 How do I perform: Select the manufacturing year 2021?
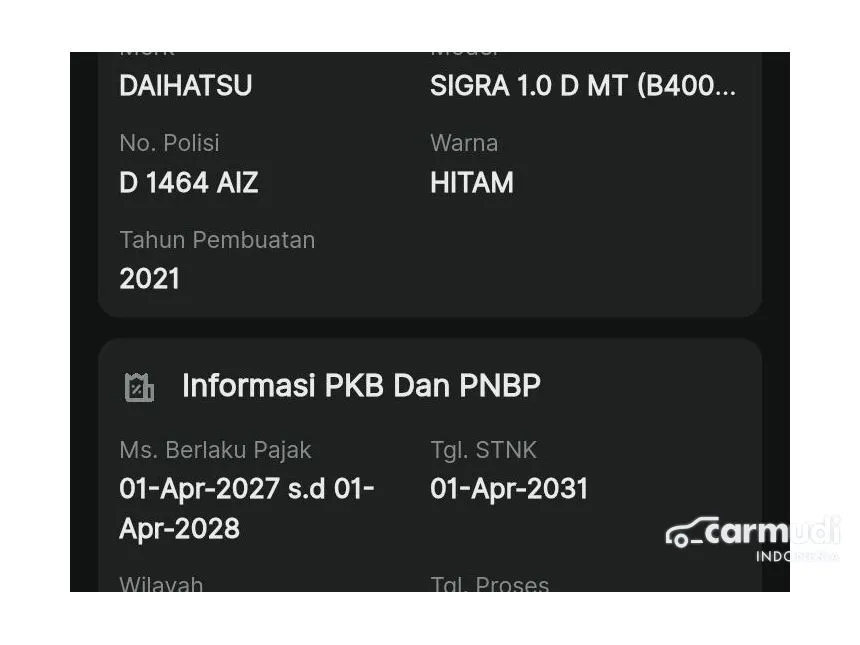click(x=150, y=279)
